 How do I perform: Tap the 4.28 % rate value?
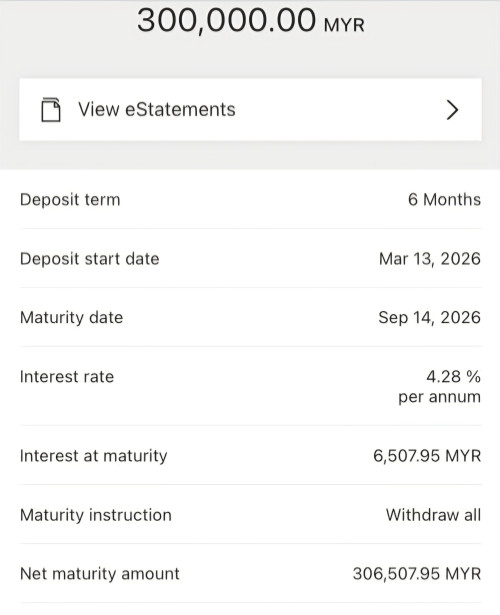[453, 377]
